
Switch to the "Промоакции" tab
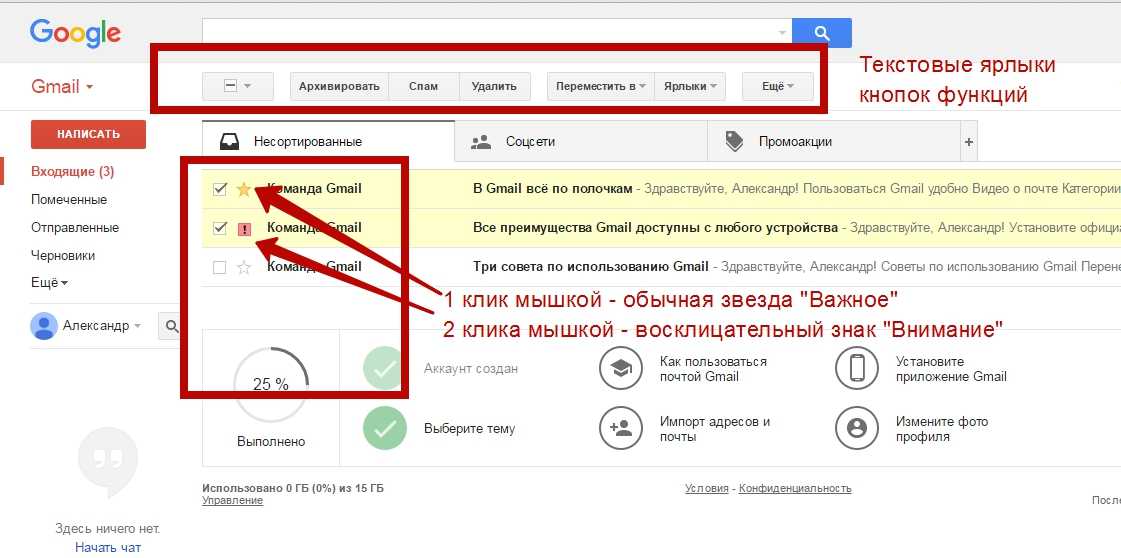794,142
